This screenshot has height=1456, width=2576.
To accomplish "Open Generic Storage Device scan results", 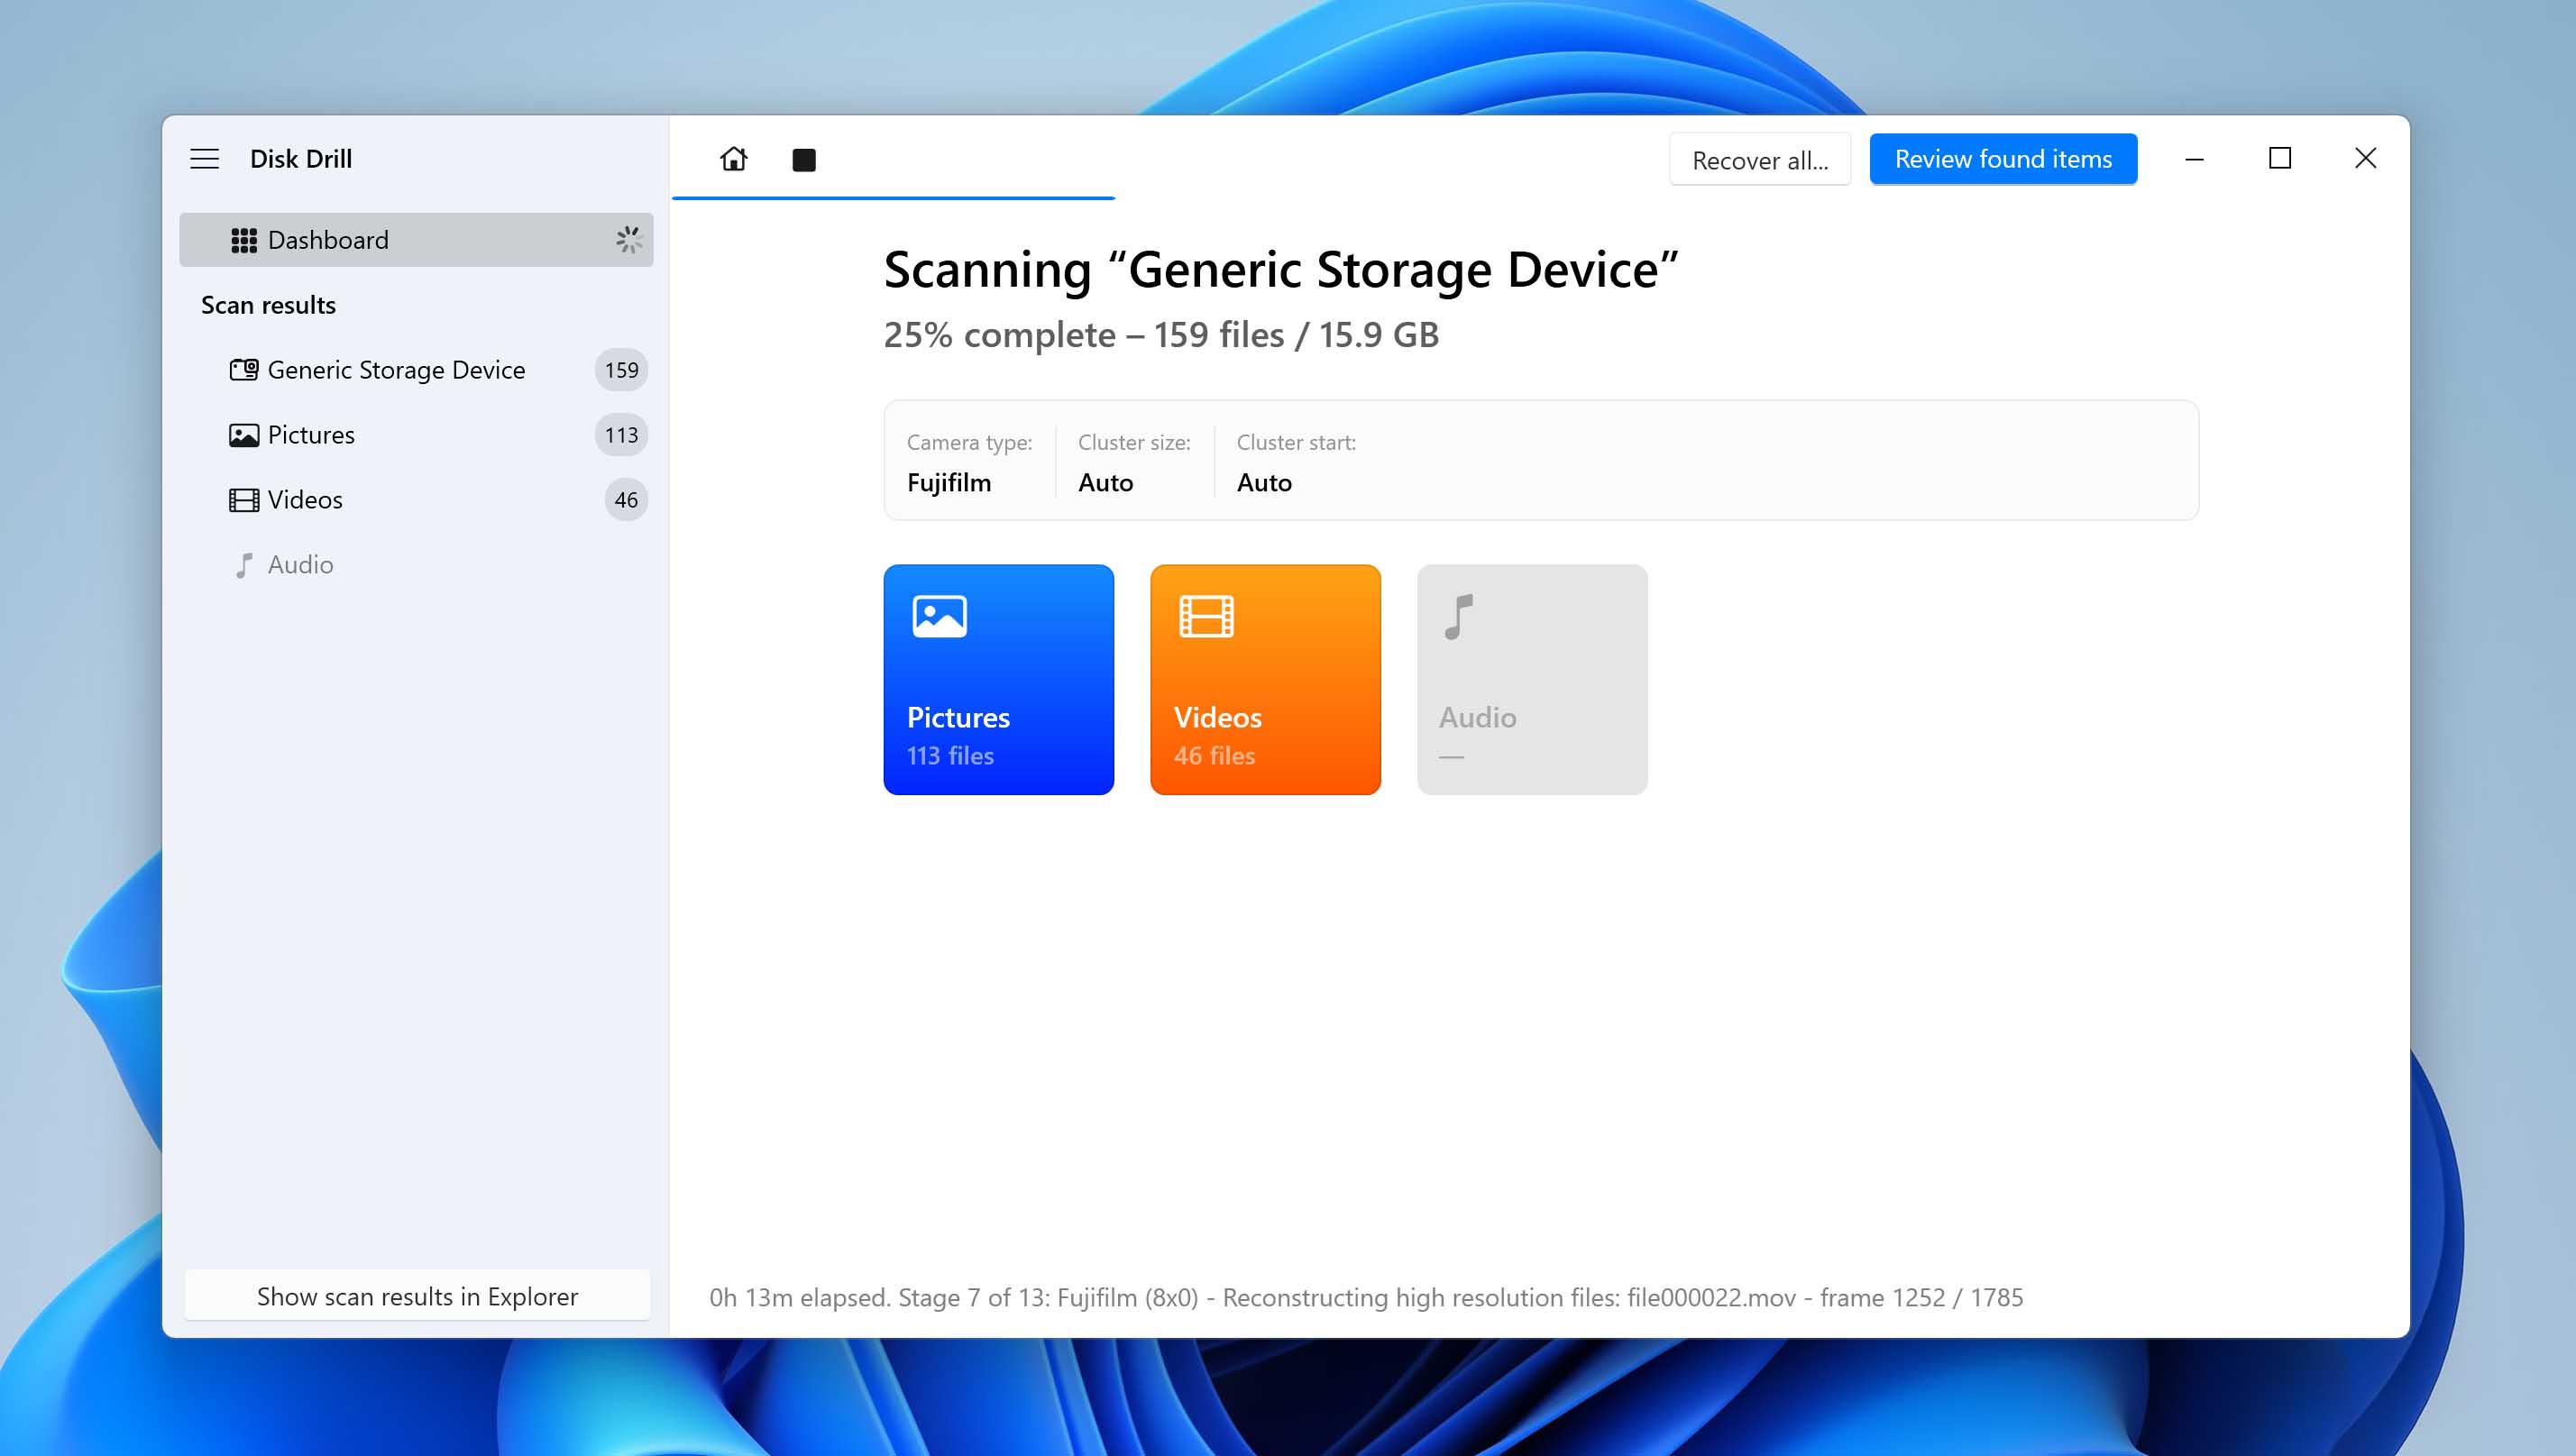I will pyautogui.click(x=416, y=370).
